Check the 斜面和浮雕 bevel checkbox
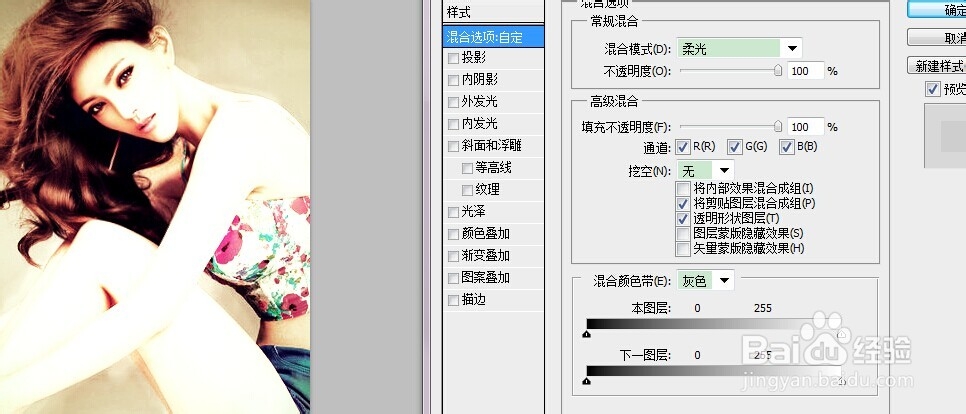 pyautogui.click(x=453, y=146)
